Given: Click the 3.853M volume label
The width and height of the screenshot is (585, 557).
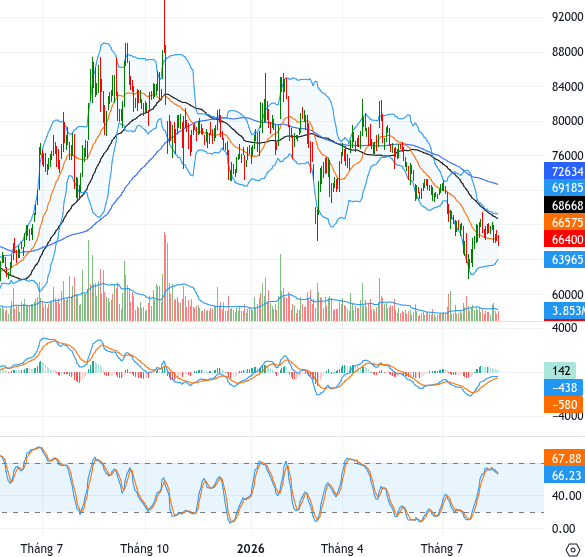Looking at the screenshot, I should 564,310.
